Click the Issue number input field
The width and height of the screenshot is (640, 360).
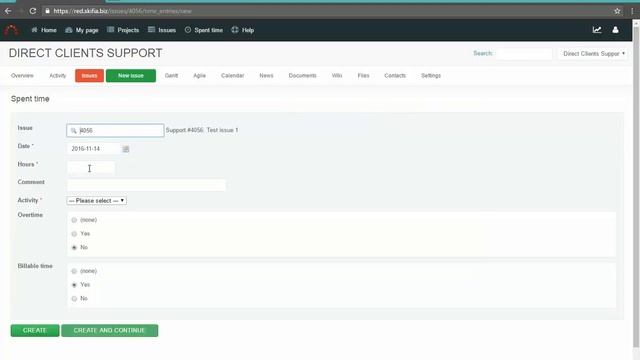coord(115,130)
